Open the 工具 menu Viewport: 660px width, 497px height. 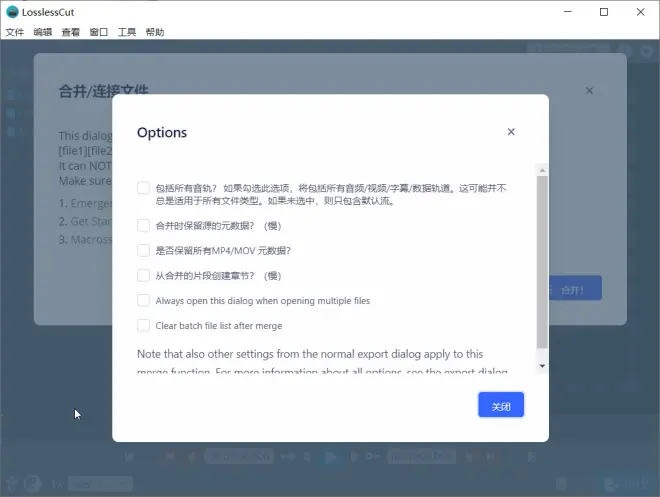[127, 32]
